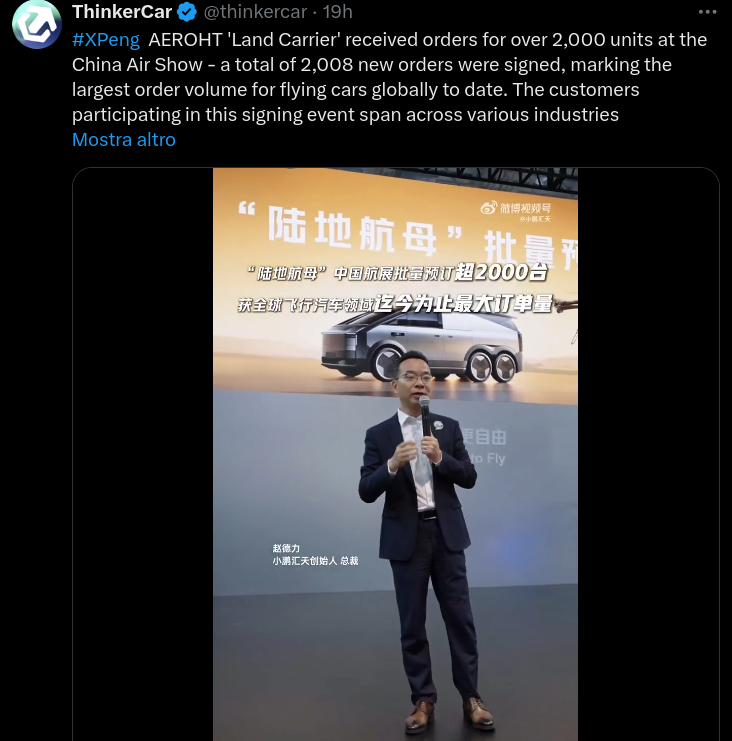Visit the @thinkercar handle
The image size is (732, 741).
255,12
